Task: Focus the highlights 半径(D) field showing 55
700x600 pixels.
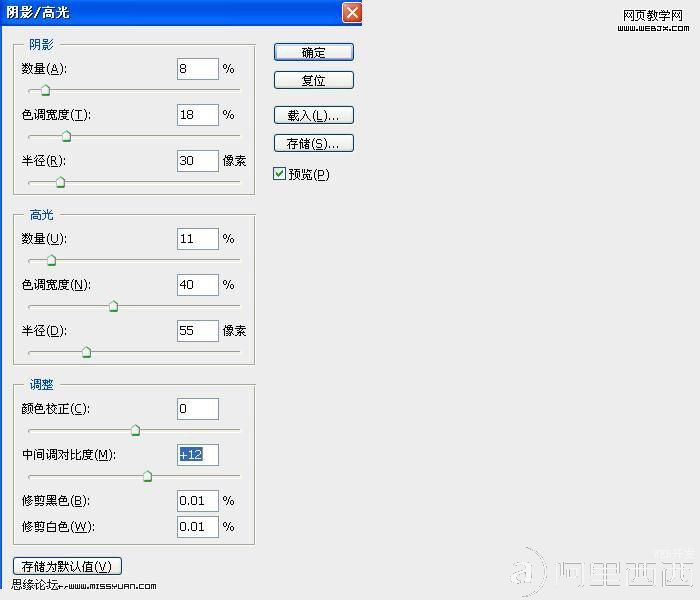Action: point(198,331)
